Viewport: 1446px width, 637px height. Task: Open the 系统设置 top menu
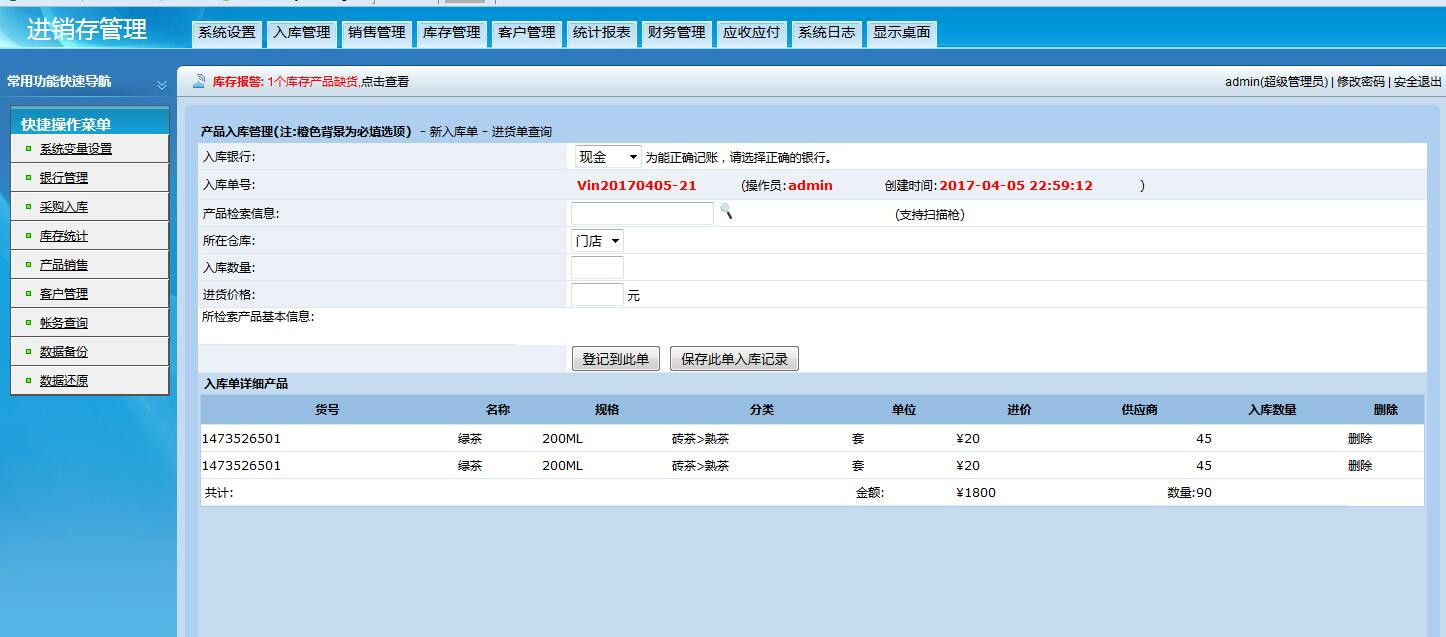pyautogui.click(x=226, y=33)
